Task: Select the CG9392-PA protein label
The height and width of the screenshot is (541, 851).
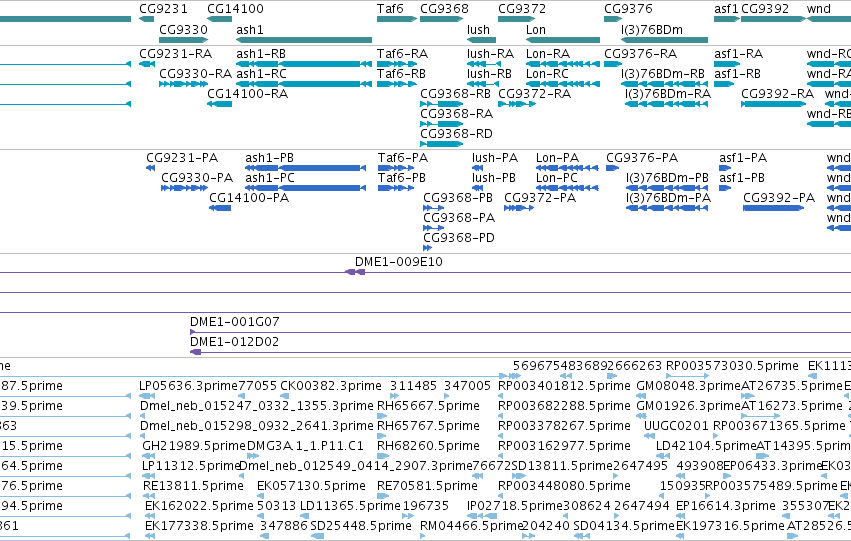Action: pos(779,198)
